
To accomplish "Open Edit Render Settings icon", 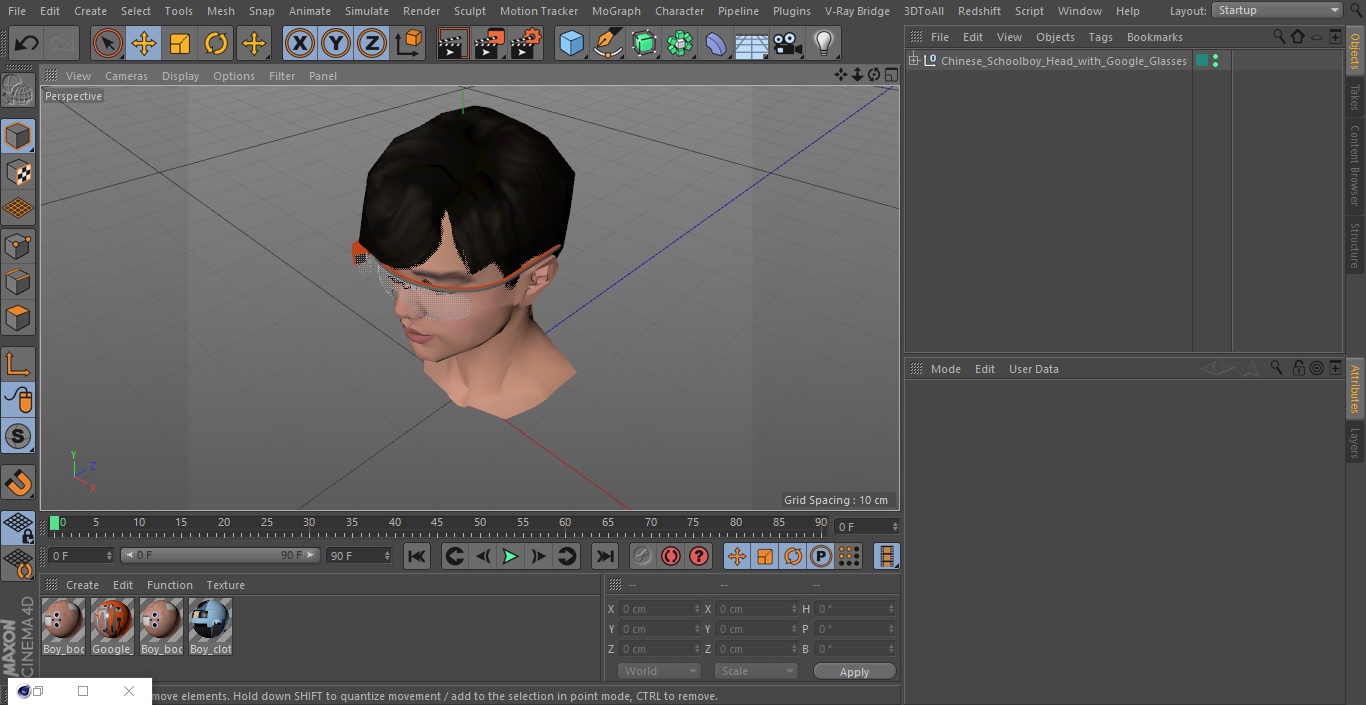I will pos(526,43).
